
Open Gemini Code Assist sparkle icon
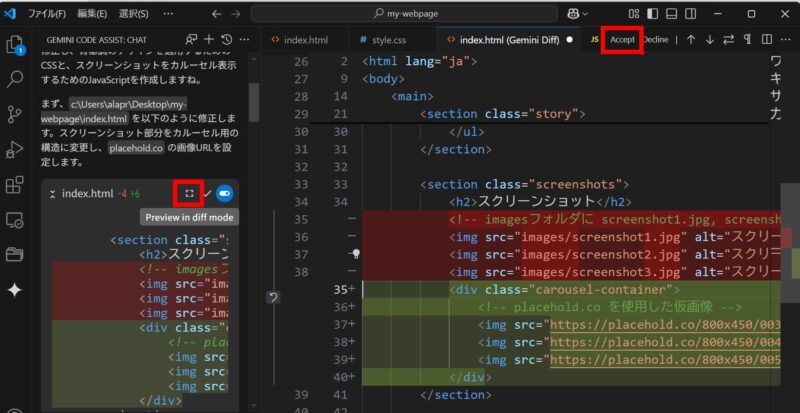click(14, 290)
